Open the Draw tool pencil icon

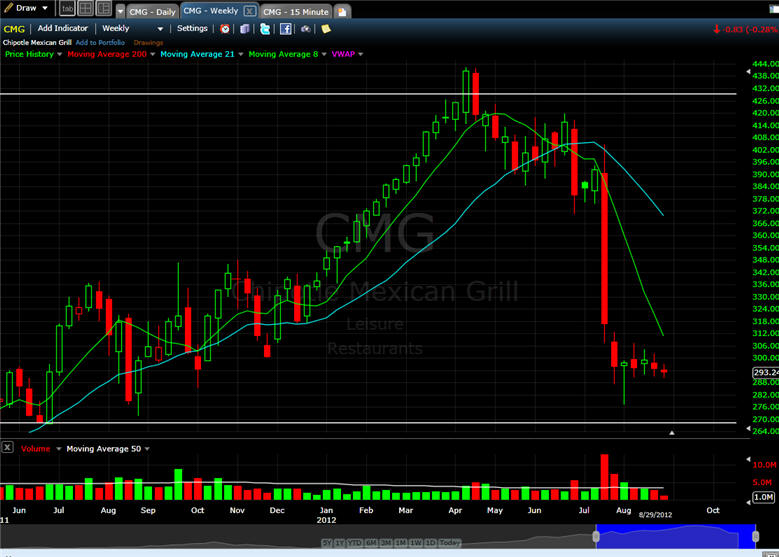click(7, 7)
